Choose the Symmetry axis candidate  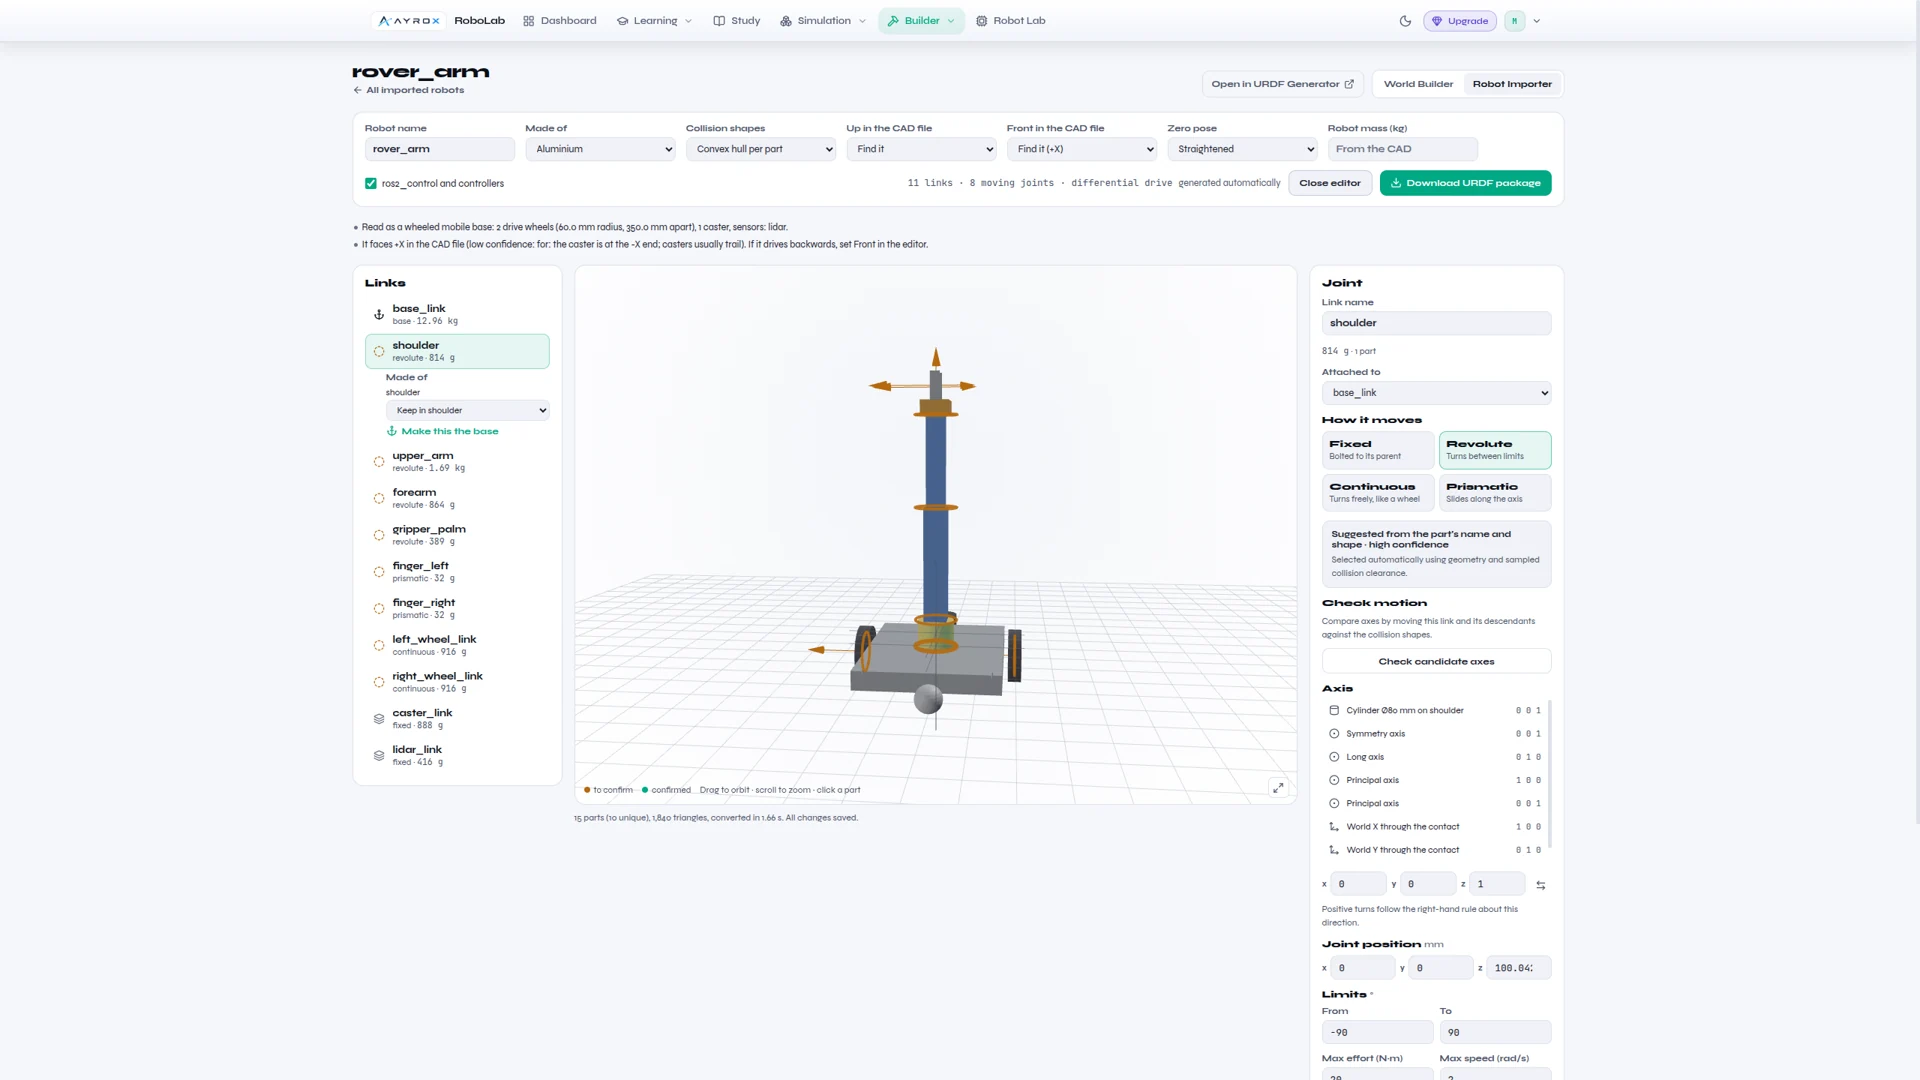point(1435,734)
